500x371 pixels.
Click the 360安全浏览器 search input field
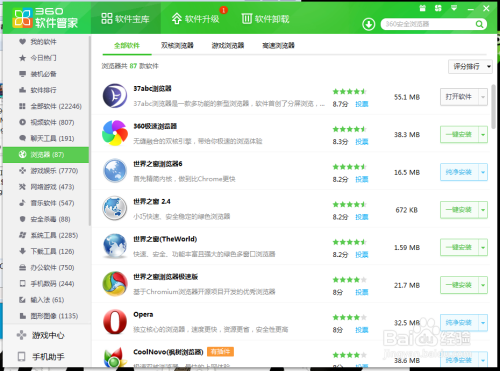pos(429,24)
